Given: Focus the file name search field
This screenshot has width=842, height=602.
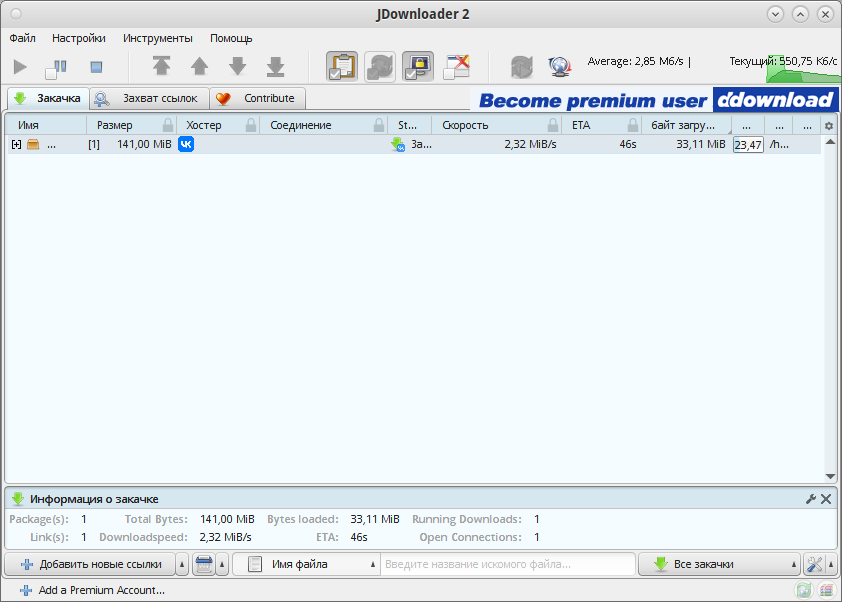Looking at the screenshot, I should [x=508, y=564].
